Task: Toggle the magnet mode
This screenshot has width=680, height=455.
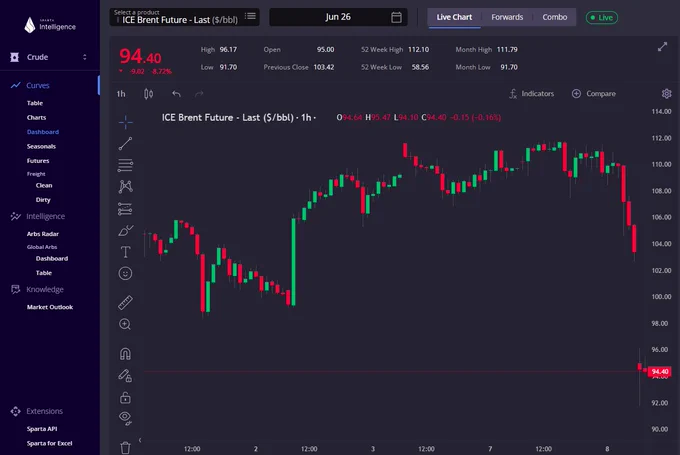Action: [125, 354]
